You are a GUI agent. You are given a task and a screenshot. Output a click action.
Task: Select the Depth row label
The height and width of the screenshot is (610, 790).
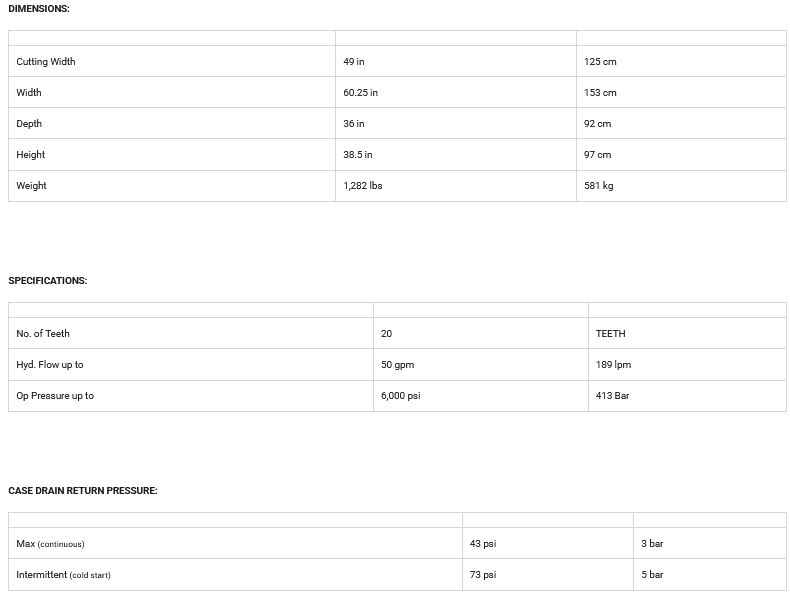(x=29, y=124)
